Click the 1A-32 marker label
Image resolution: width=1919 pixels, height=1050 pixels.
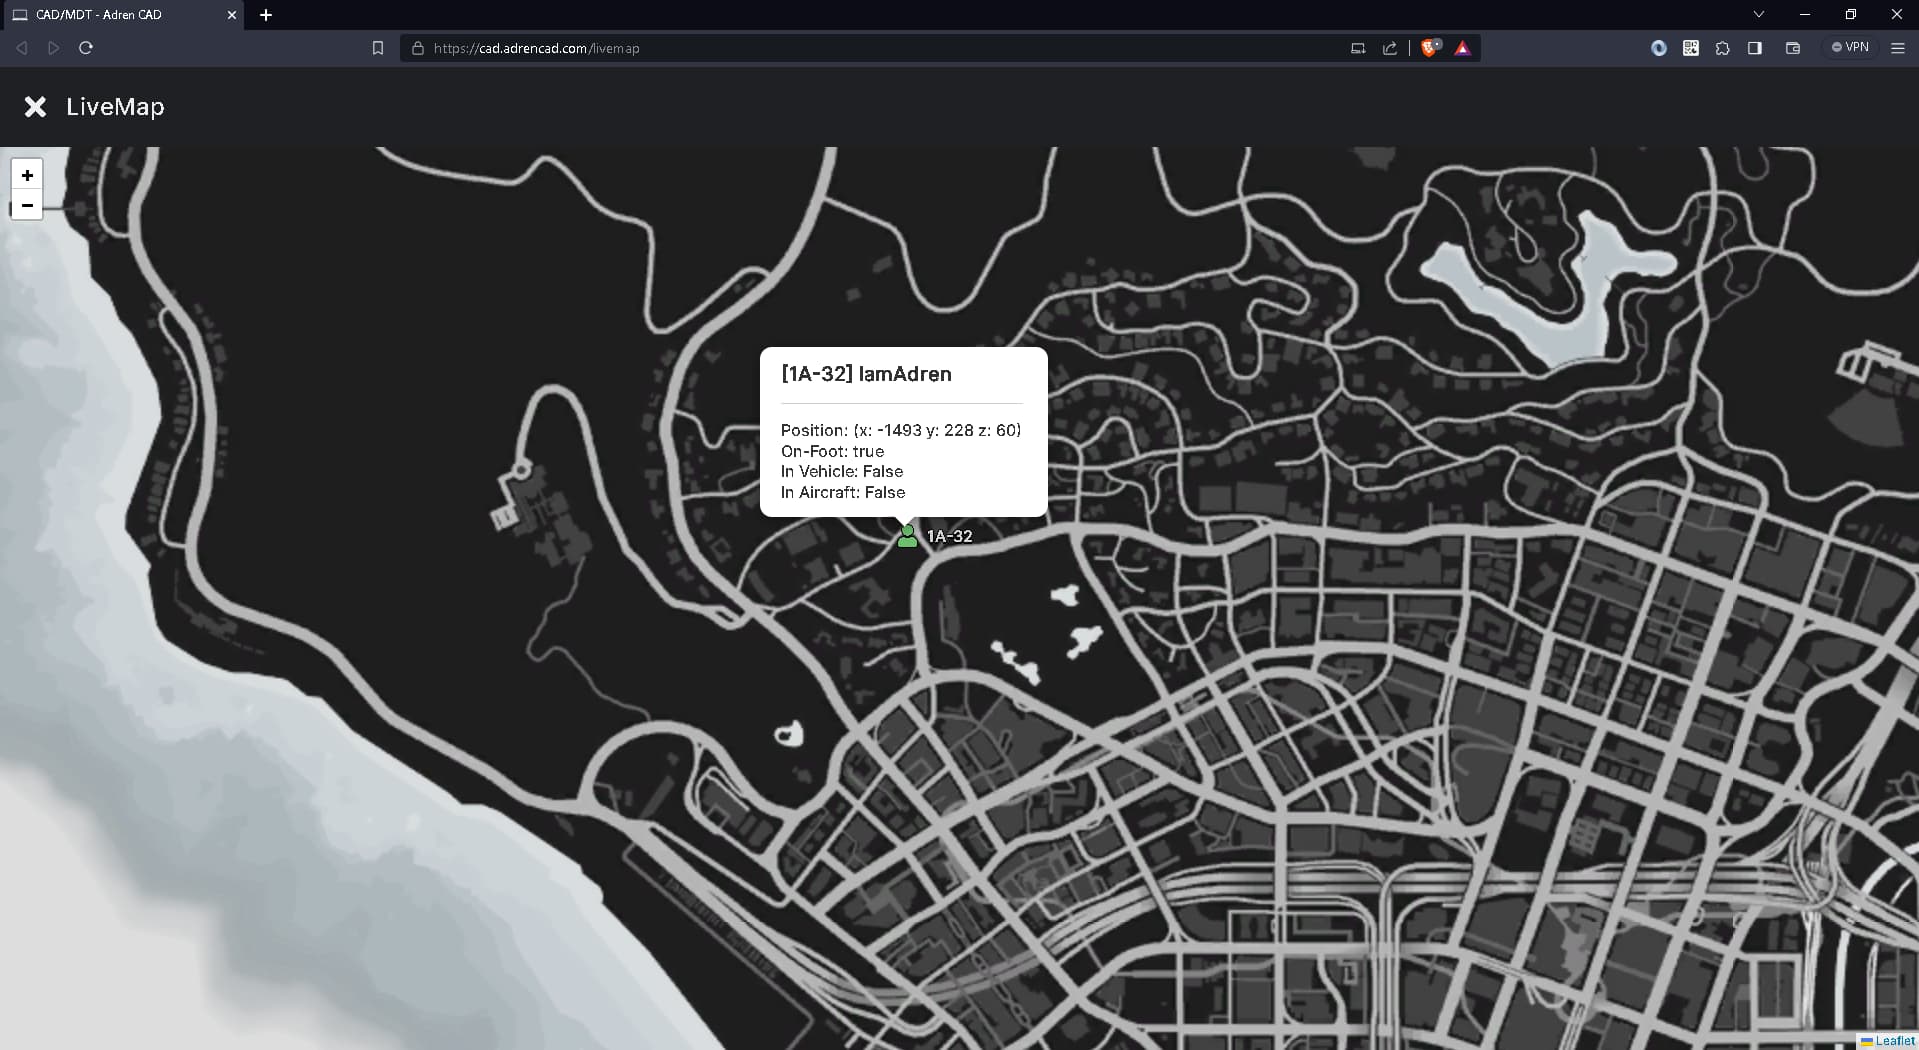949,536
